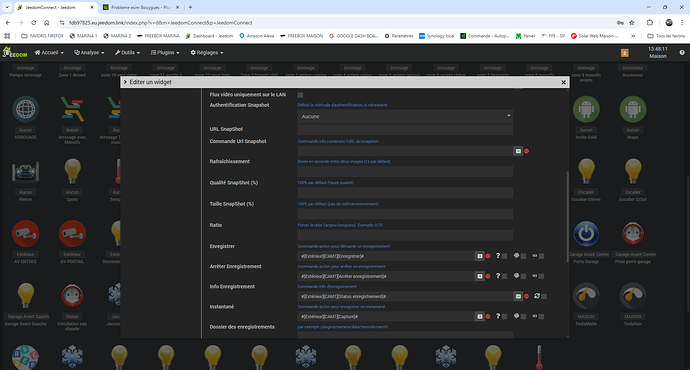Image resolution: width=690 pixels, height=370 pixels.
Task: Remove the Info Enregistrement command
Action: (x=527, y=297)
